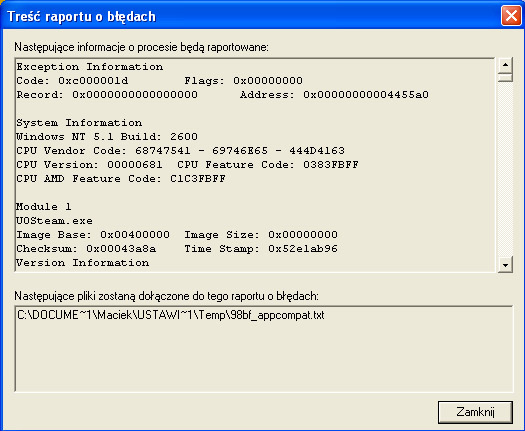Click the Address value 0x00000000004455a0
Screen dimensions: 525x431
366,95
